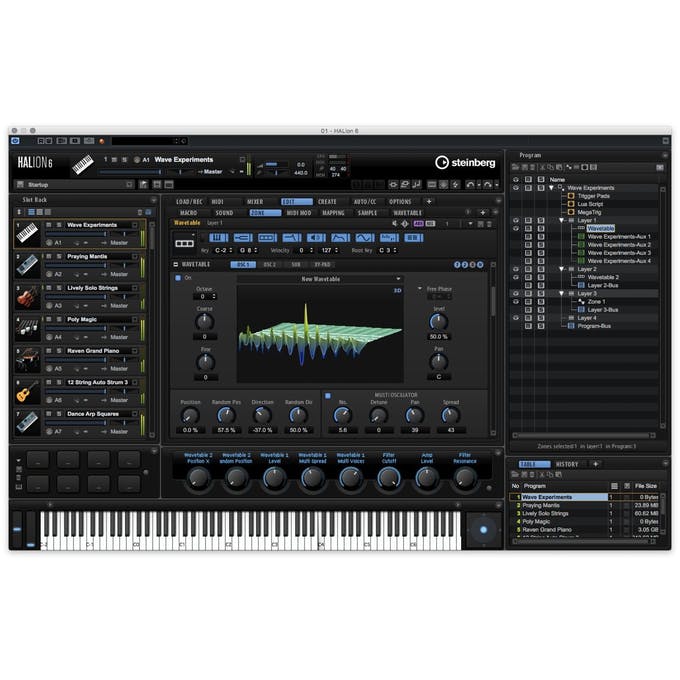Viewport: 680px width, 680px height.
Task: Click the blue power icon at top-left
Action: [x=15, y=141]
